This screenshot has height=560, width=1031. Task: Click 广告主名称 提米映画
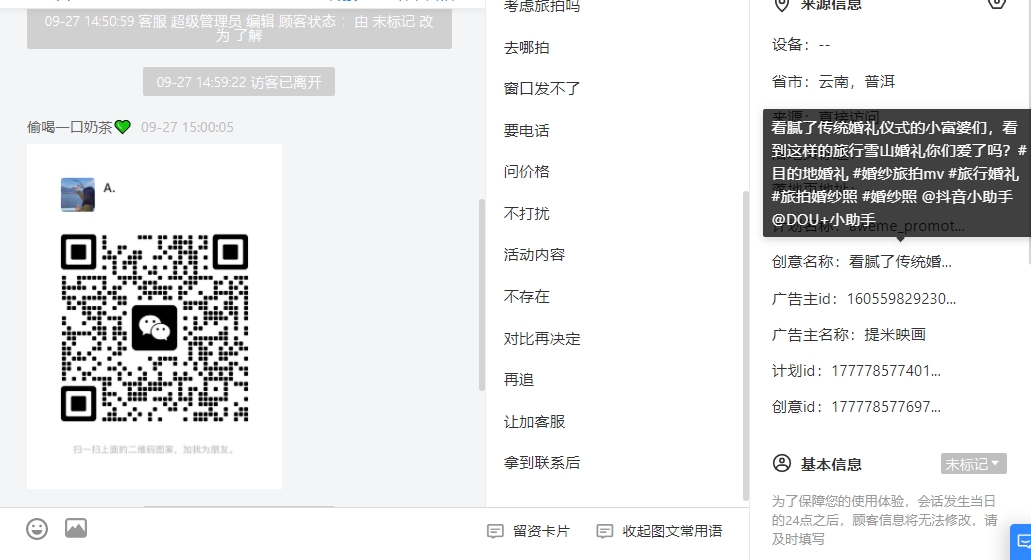coord(895,335)
